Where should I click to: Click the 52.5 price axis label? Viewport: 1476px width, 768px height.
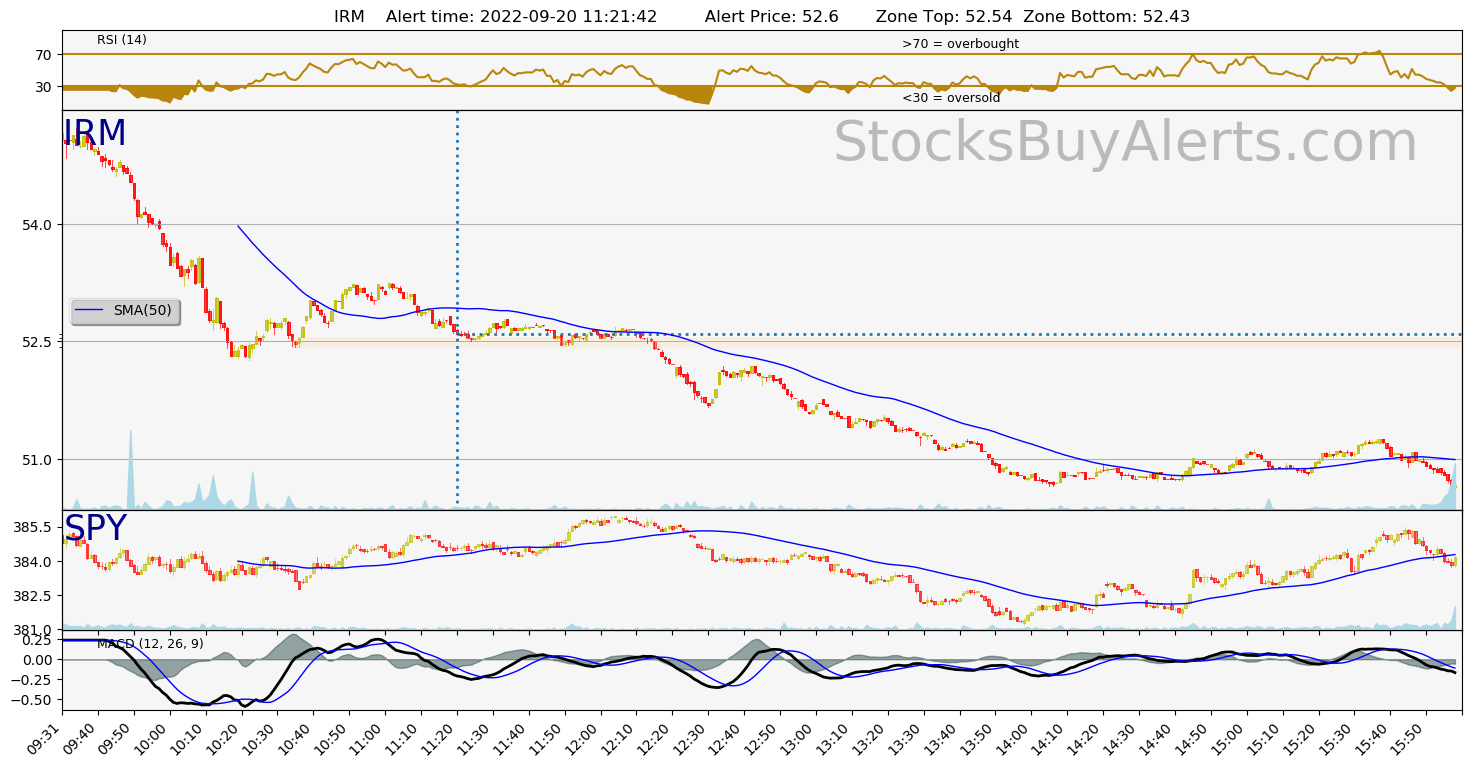pos(38,342)
